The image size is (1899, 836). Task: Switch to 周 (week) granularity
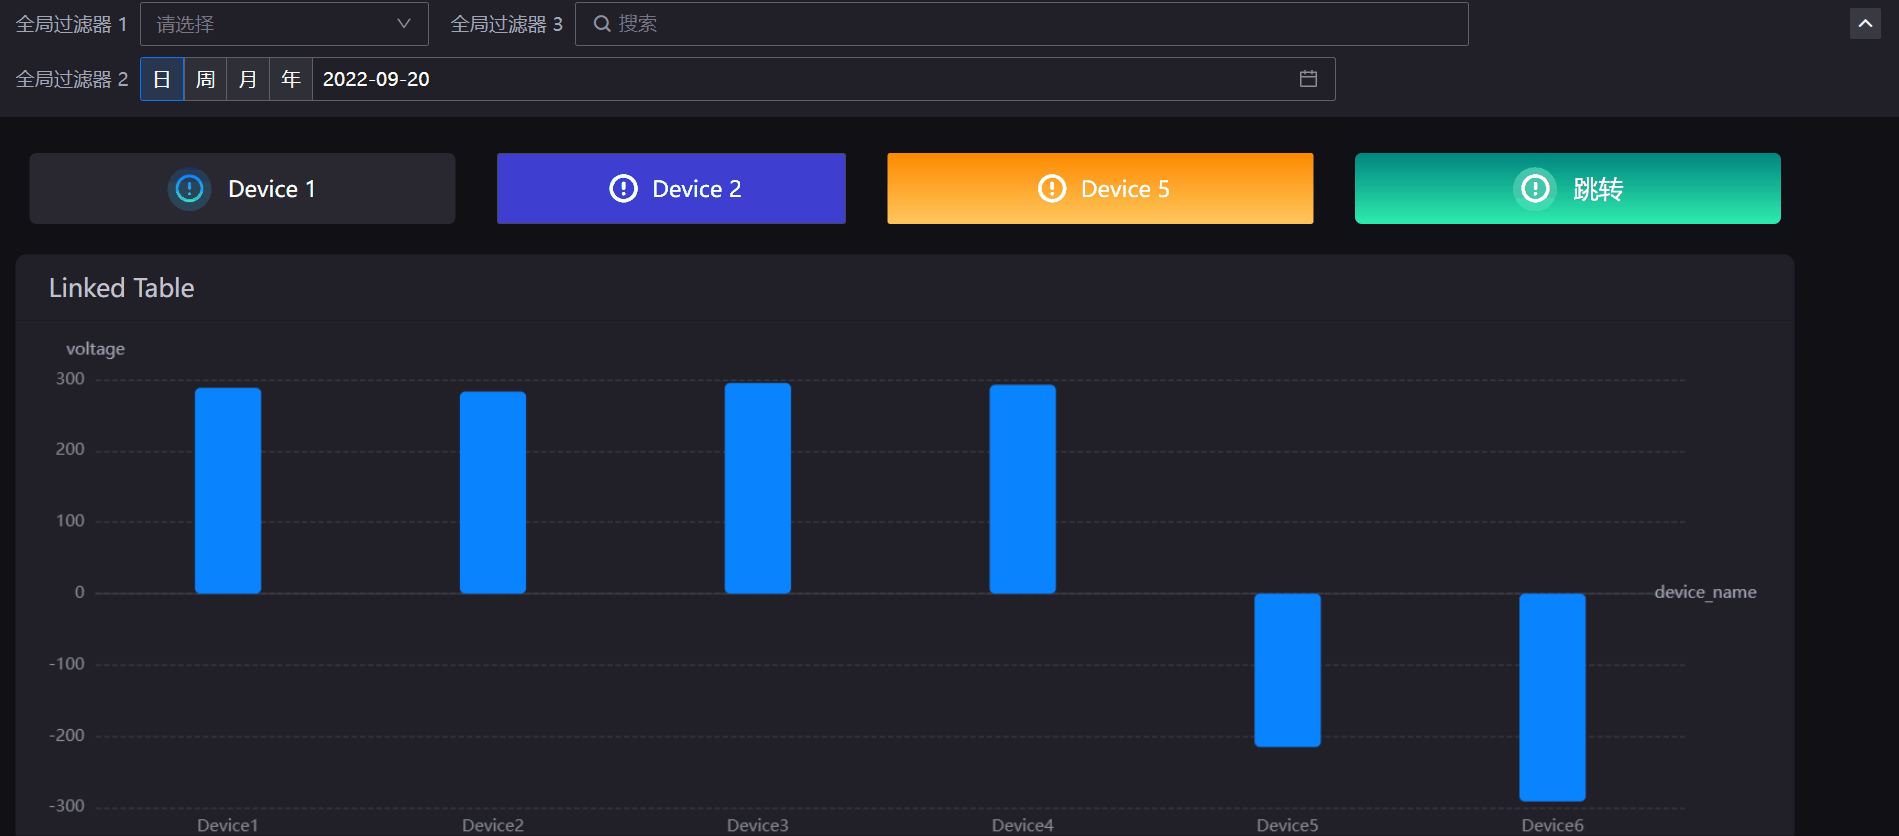point(205,79)
